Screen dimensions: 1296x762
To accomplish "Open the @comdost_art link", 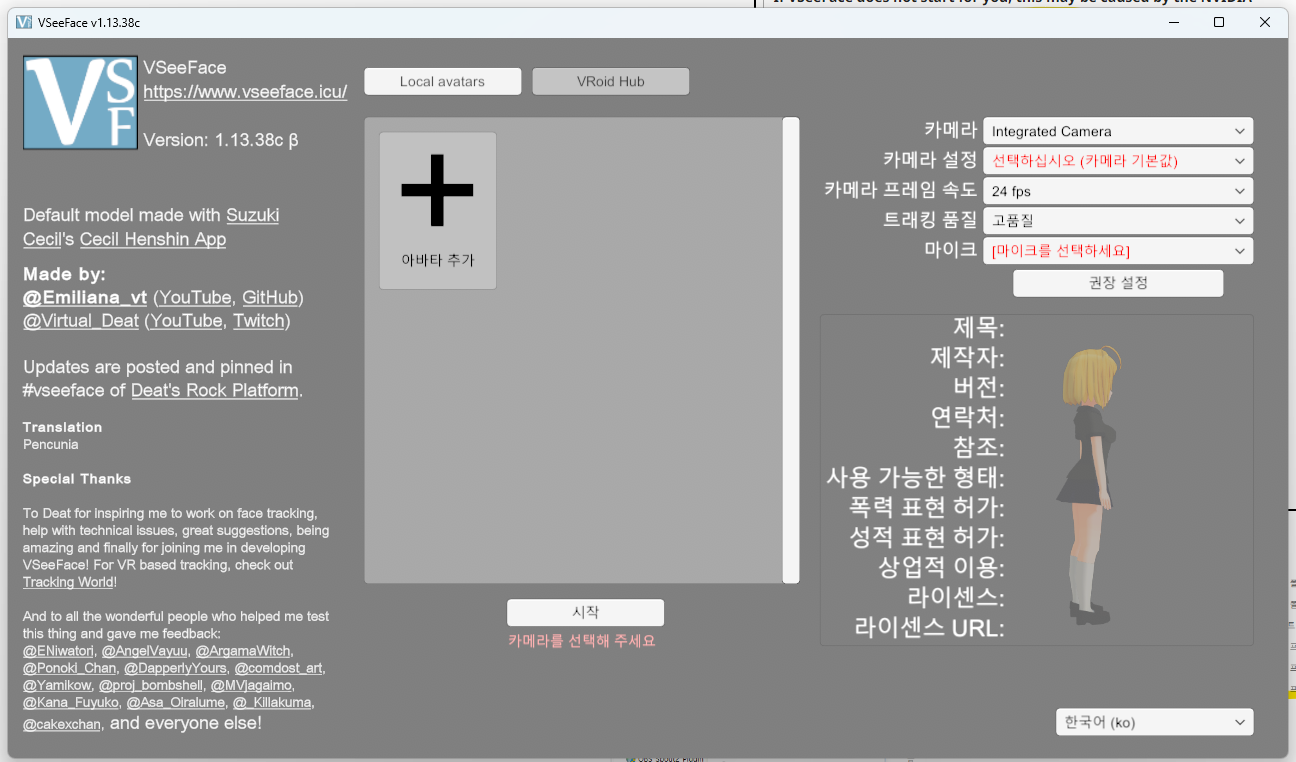I will (x=279, y=668).
